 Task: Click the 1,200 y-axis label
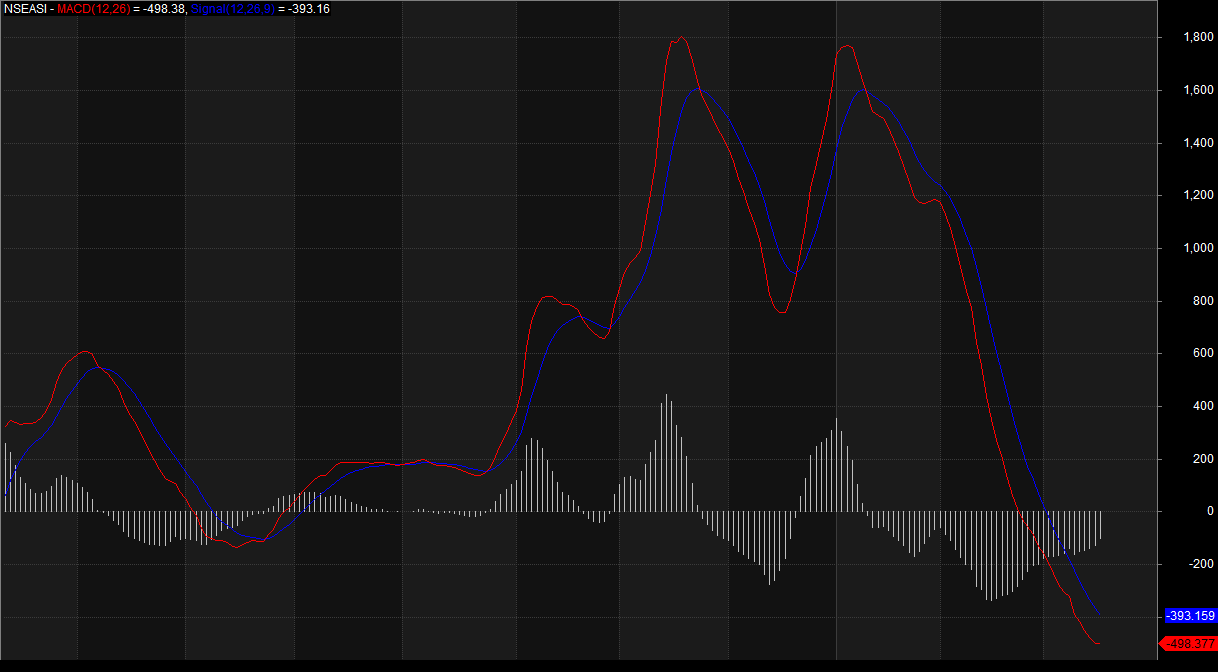(x=1198, y=196)
